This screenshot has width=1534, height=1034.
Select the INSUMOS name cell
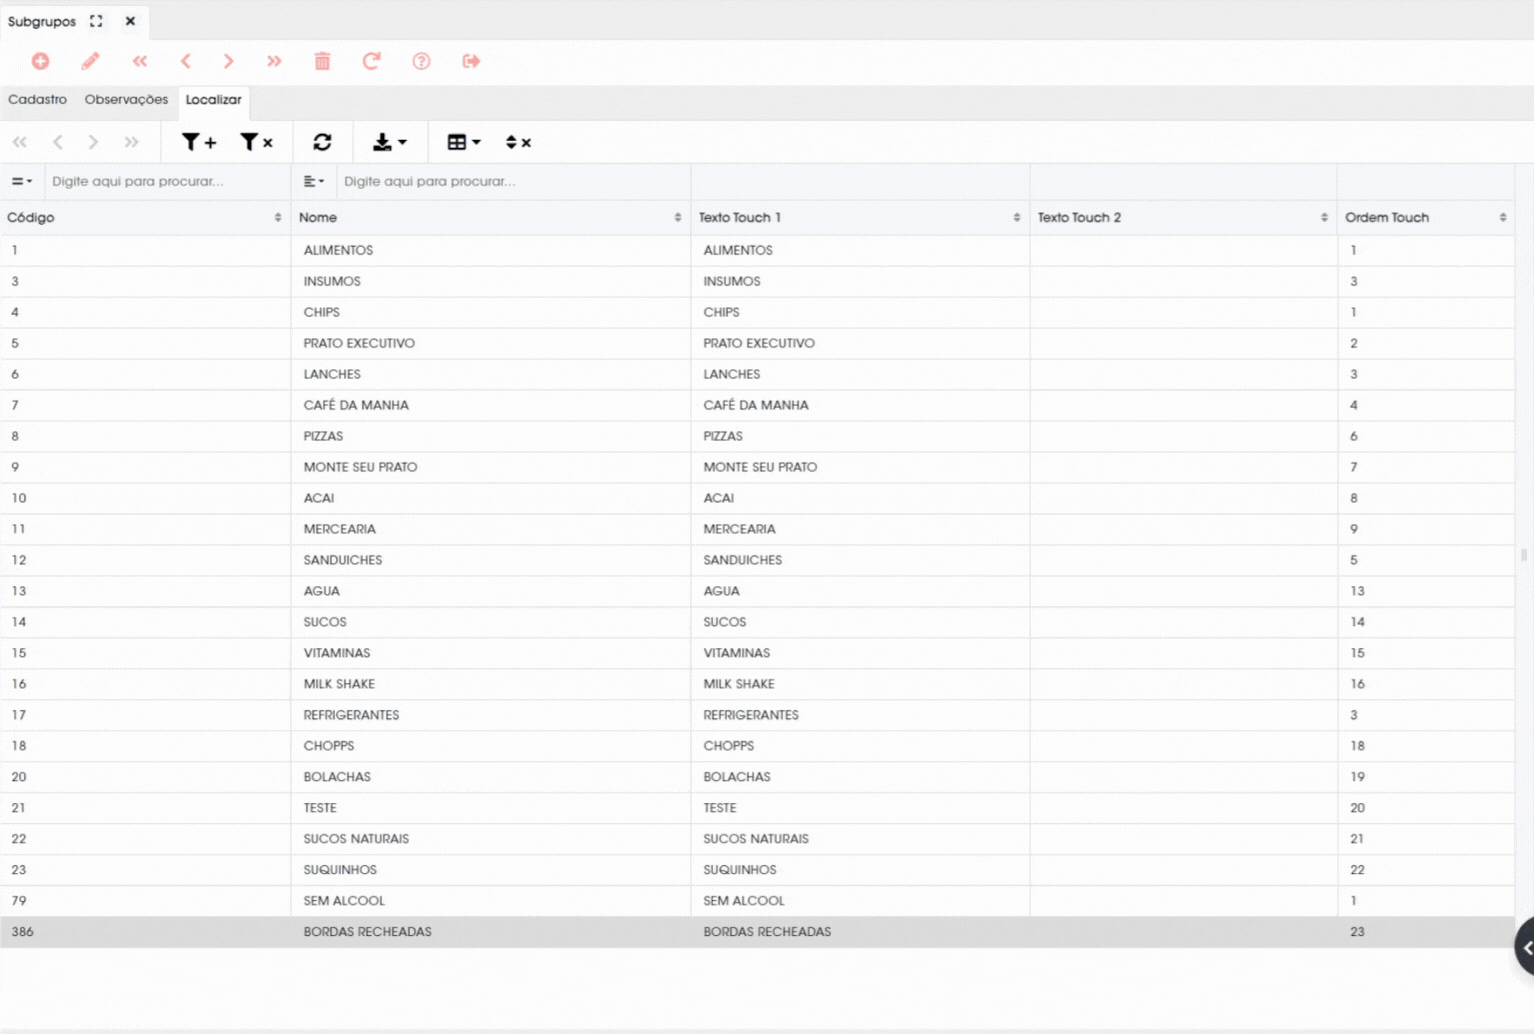(490, 281)
